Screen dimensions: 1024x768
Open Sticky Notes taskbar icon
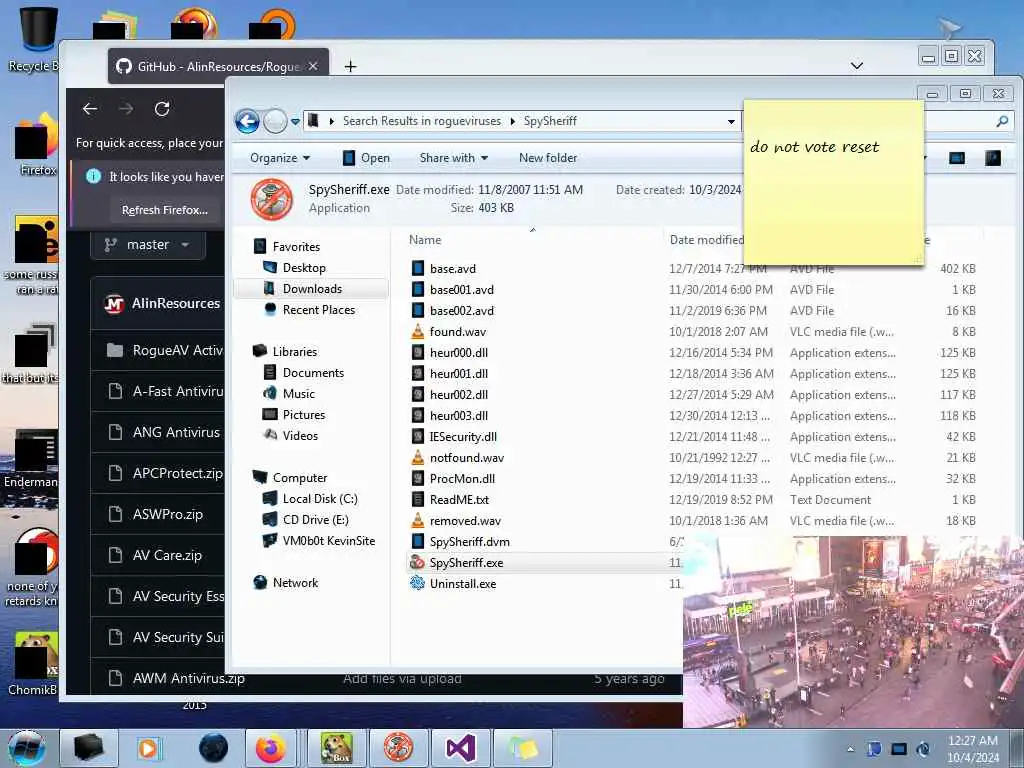(x=522, y=748)
